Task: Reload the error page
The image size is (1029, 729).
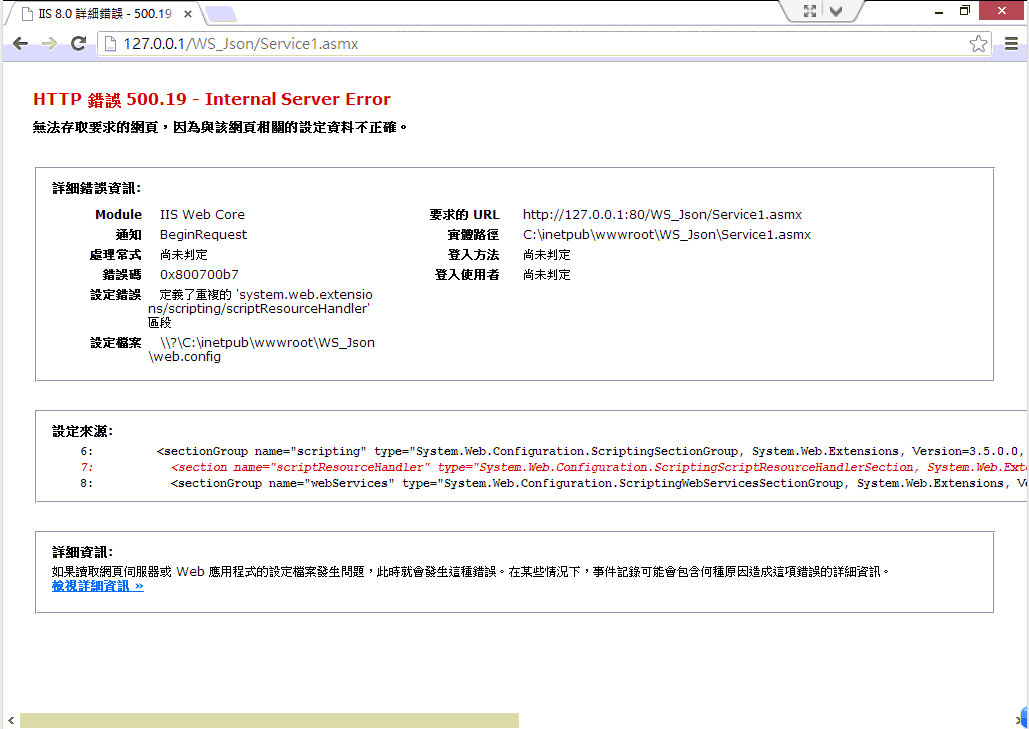Action: click(x=78, y=44)
